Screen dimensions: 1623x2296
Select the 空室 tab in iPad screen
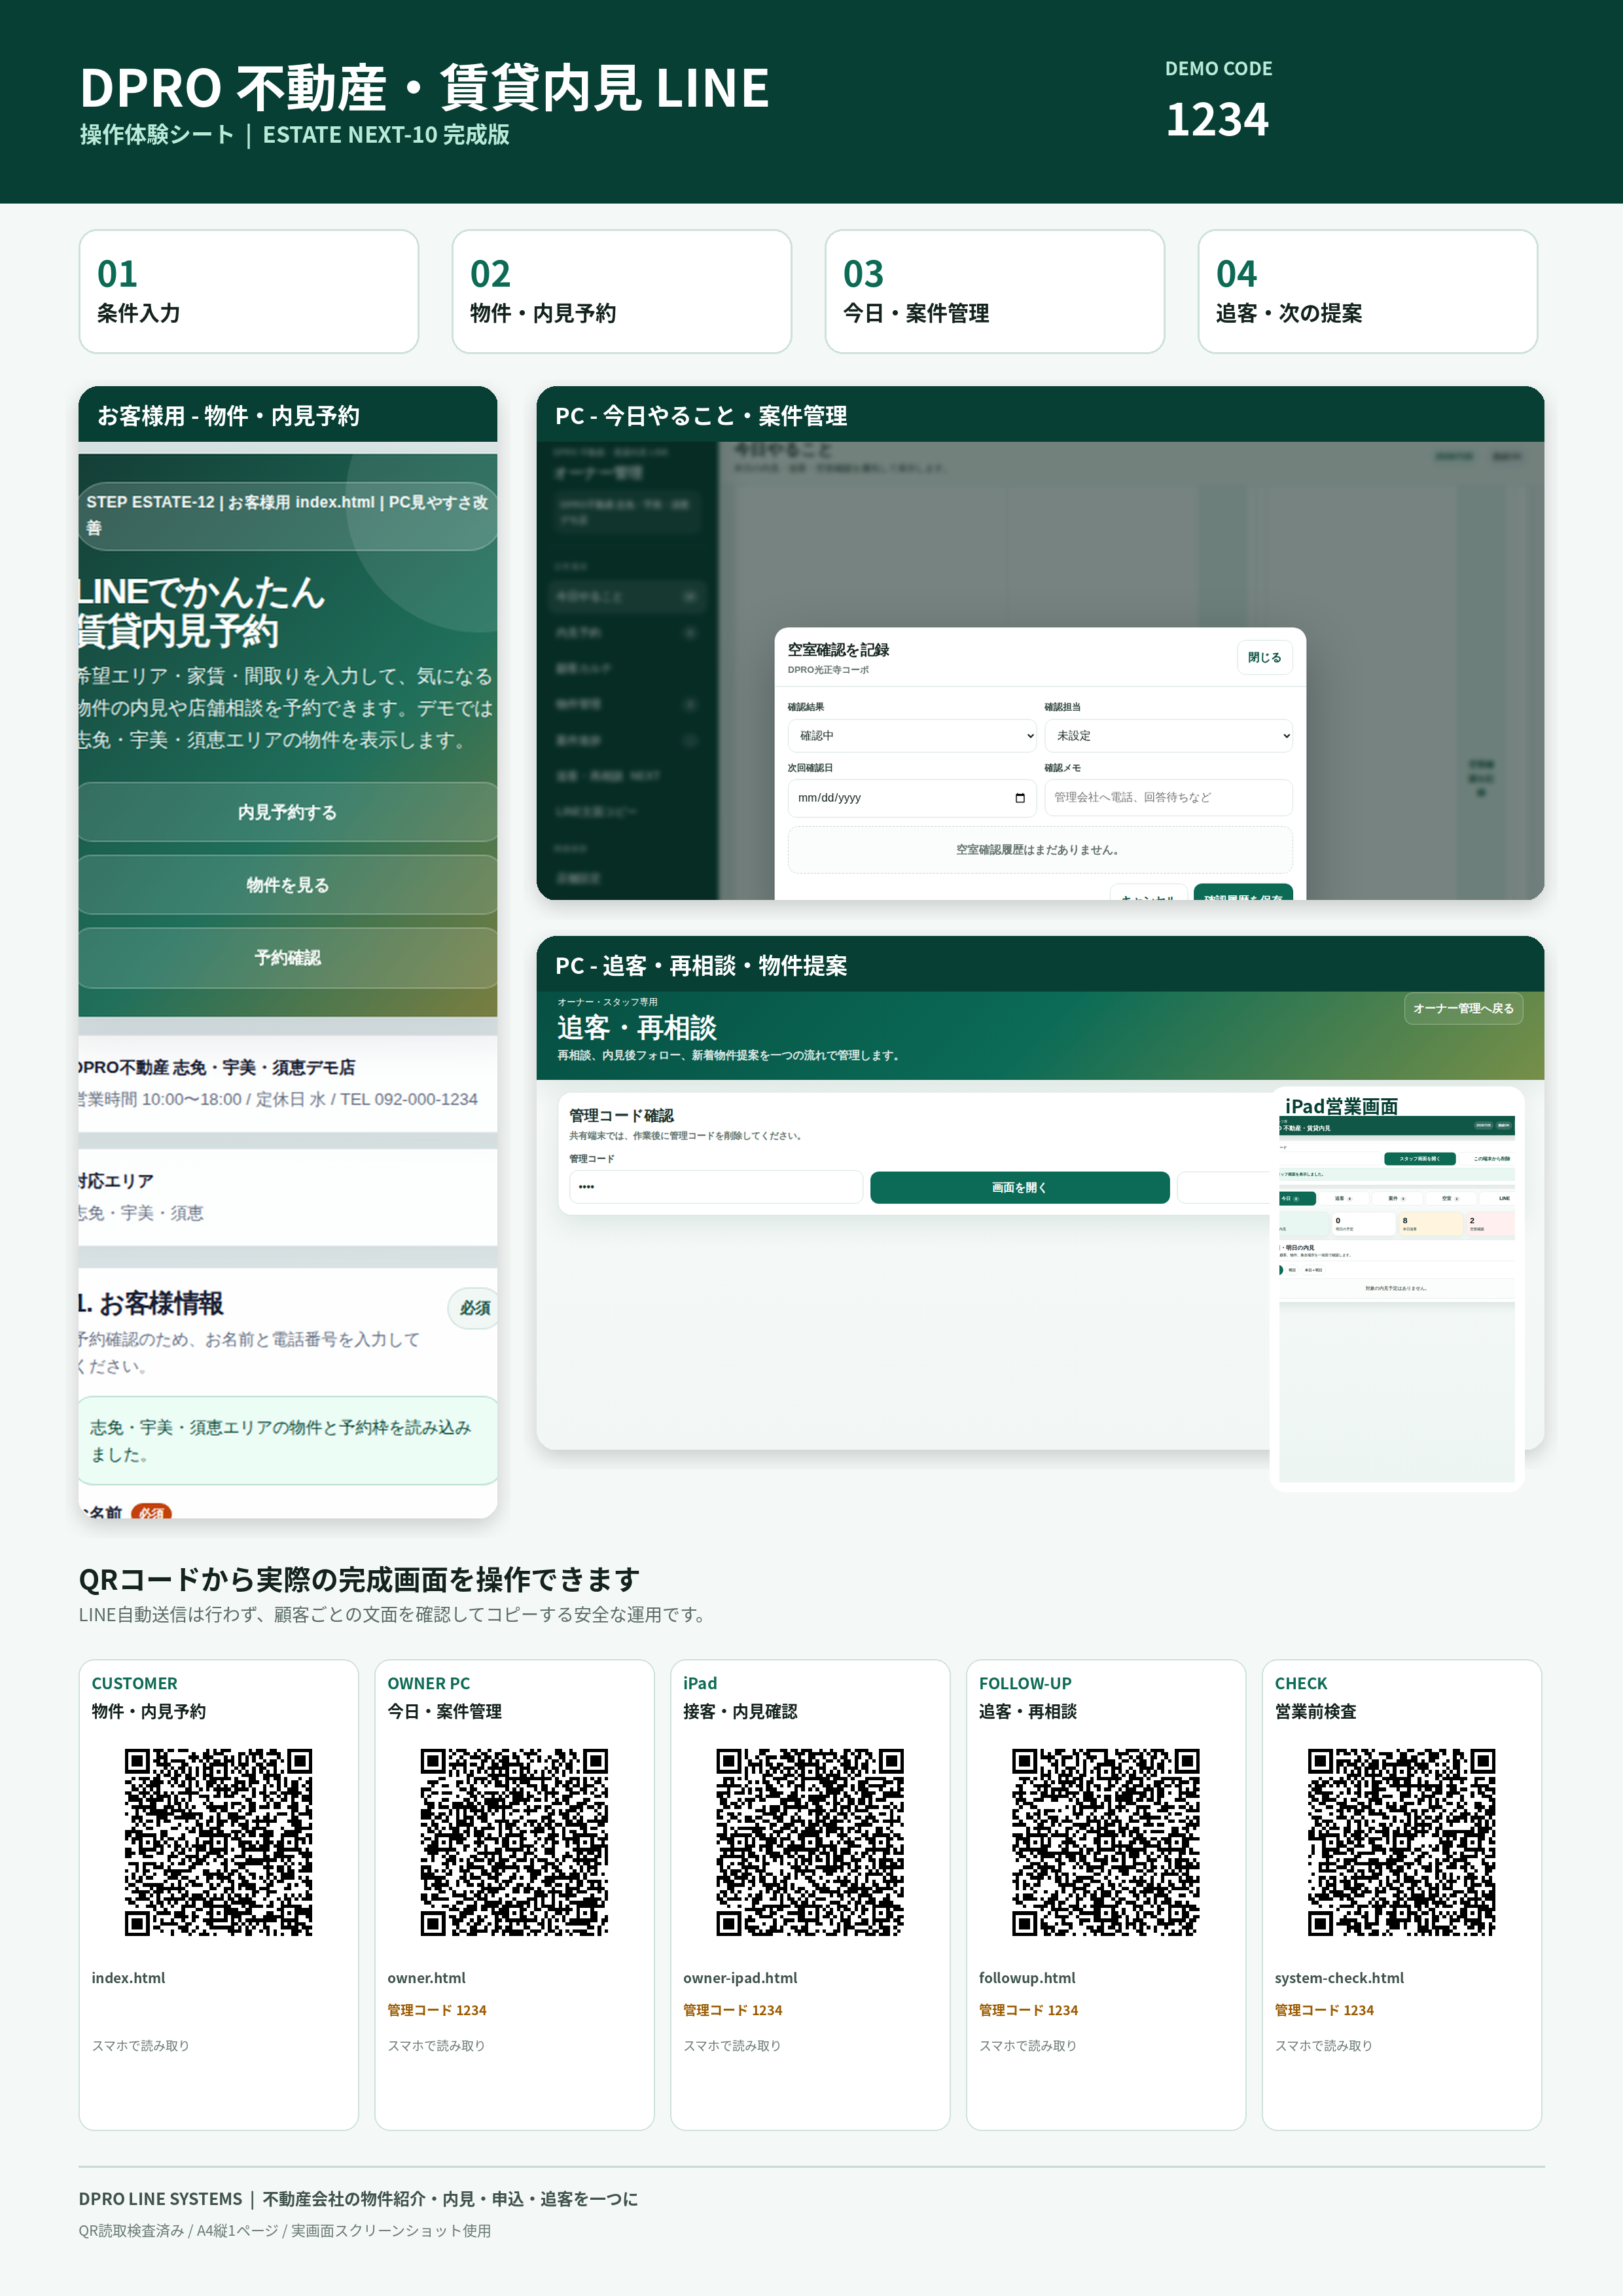tap(1450, 1198)
